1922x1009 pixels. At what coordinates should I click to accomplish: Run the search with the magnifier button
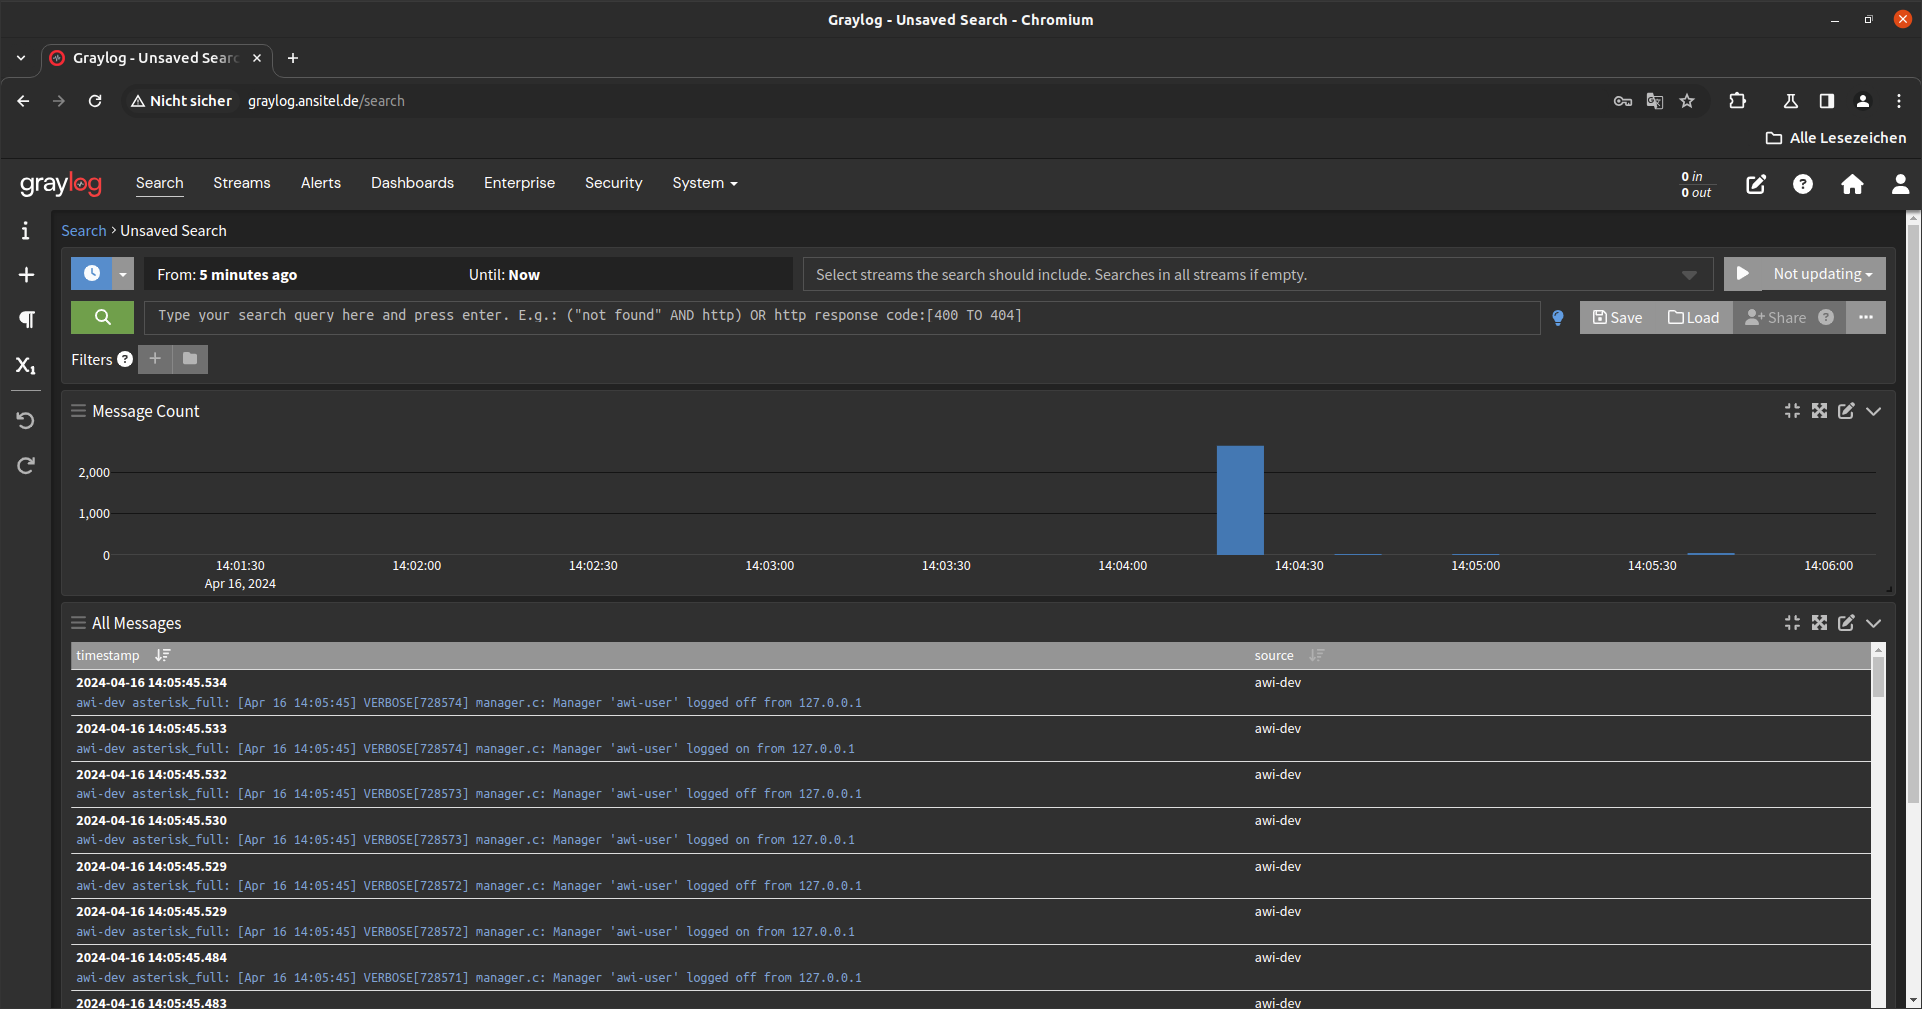pos(101,317)
